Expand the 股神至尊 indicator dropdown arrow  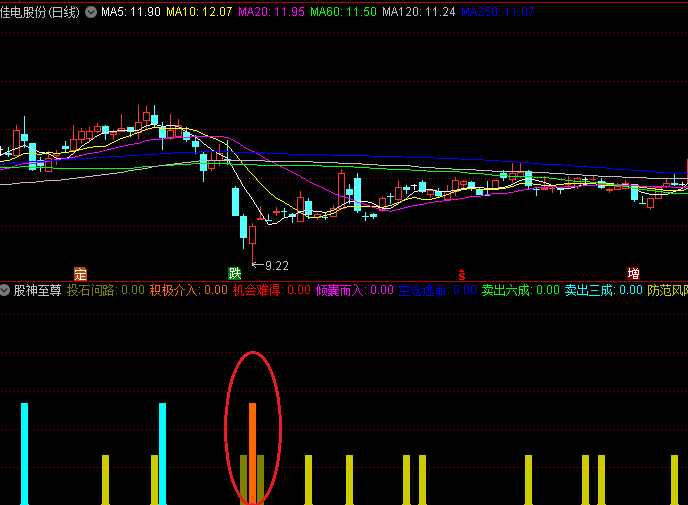(4, 290)
